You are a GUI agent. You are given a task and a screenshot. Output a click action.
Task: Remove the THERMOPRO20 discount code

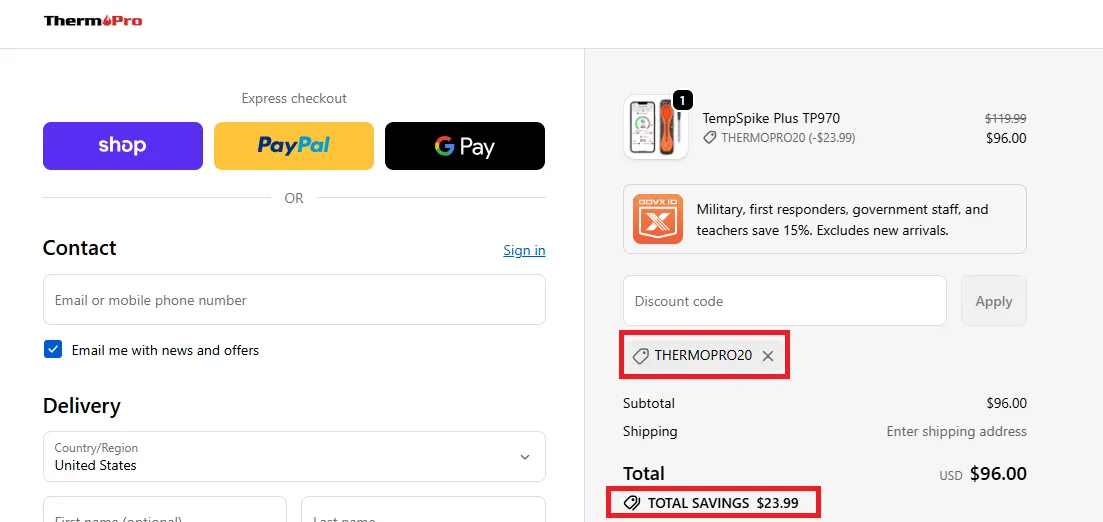pos(768,356)
